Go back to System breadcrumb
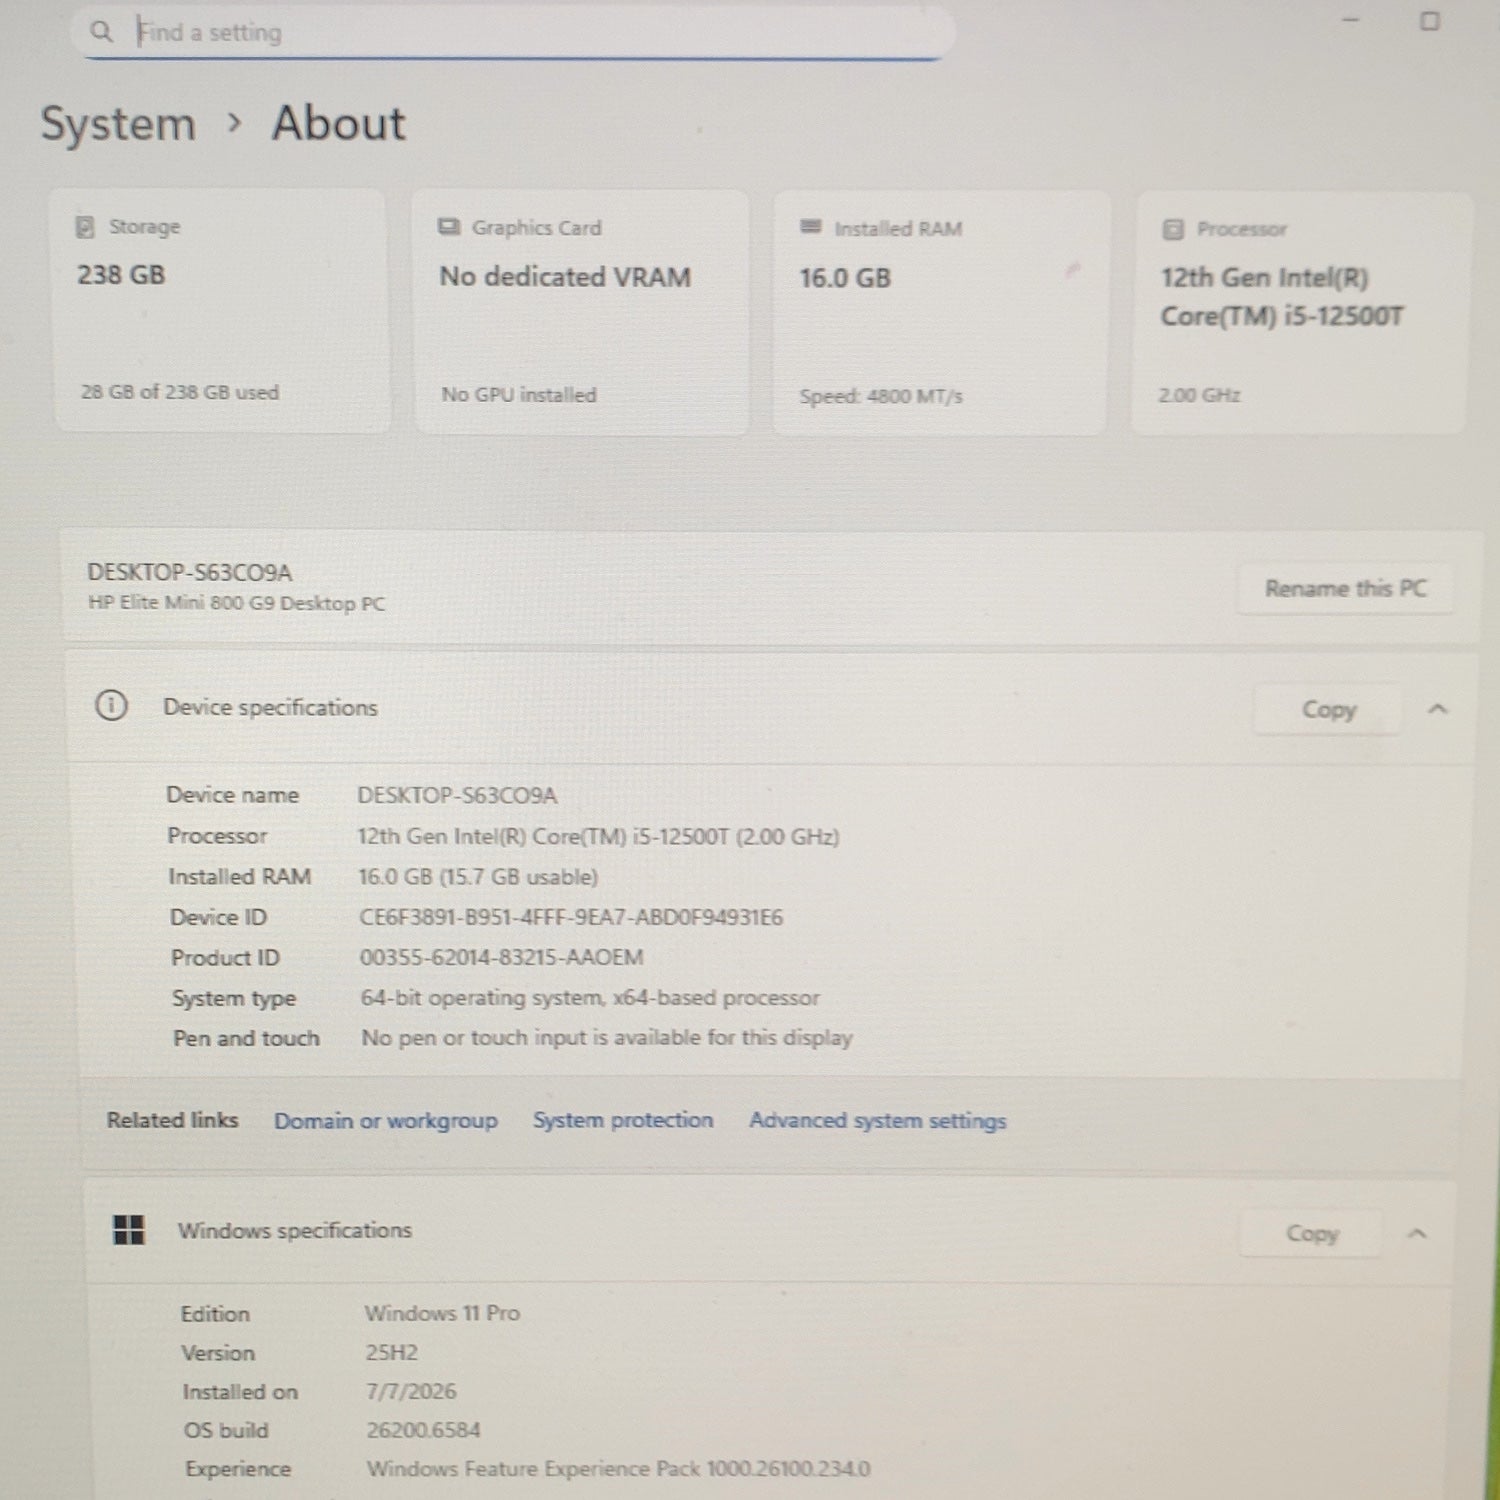The height and width of the screenshot is (1500, 1500). (118, 125)
